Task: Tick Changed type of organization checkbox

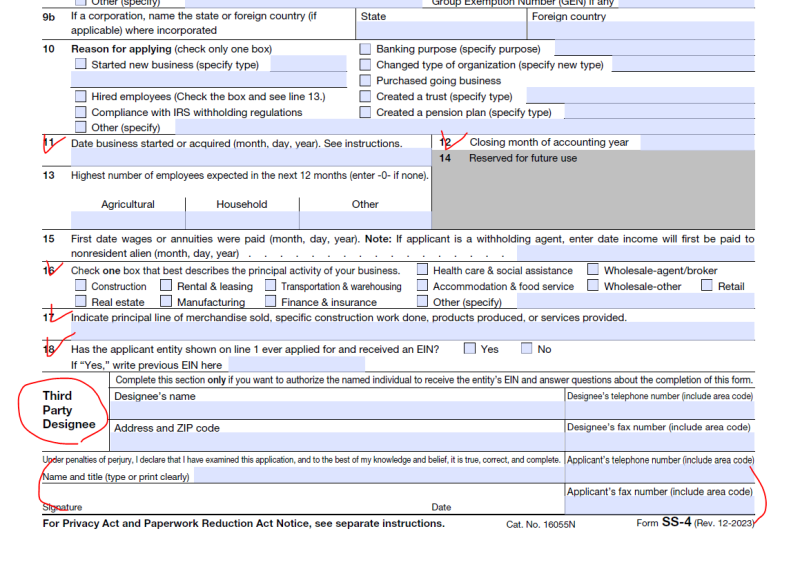Action: tap(365, 65)
